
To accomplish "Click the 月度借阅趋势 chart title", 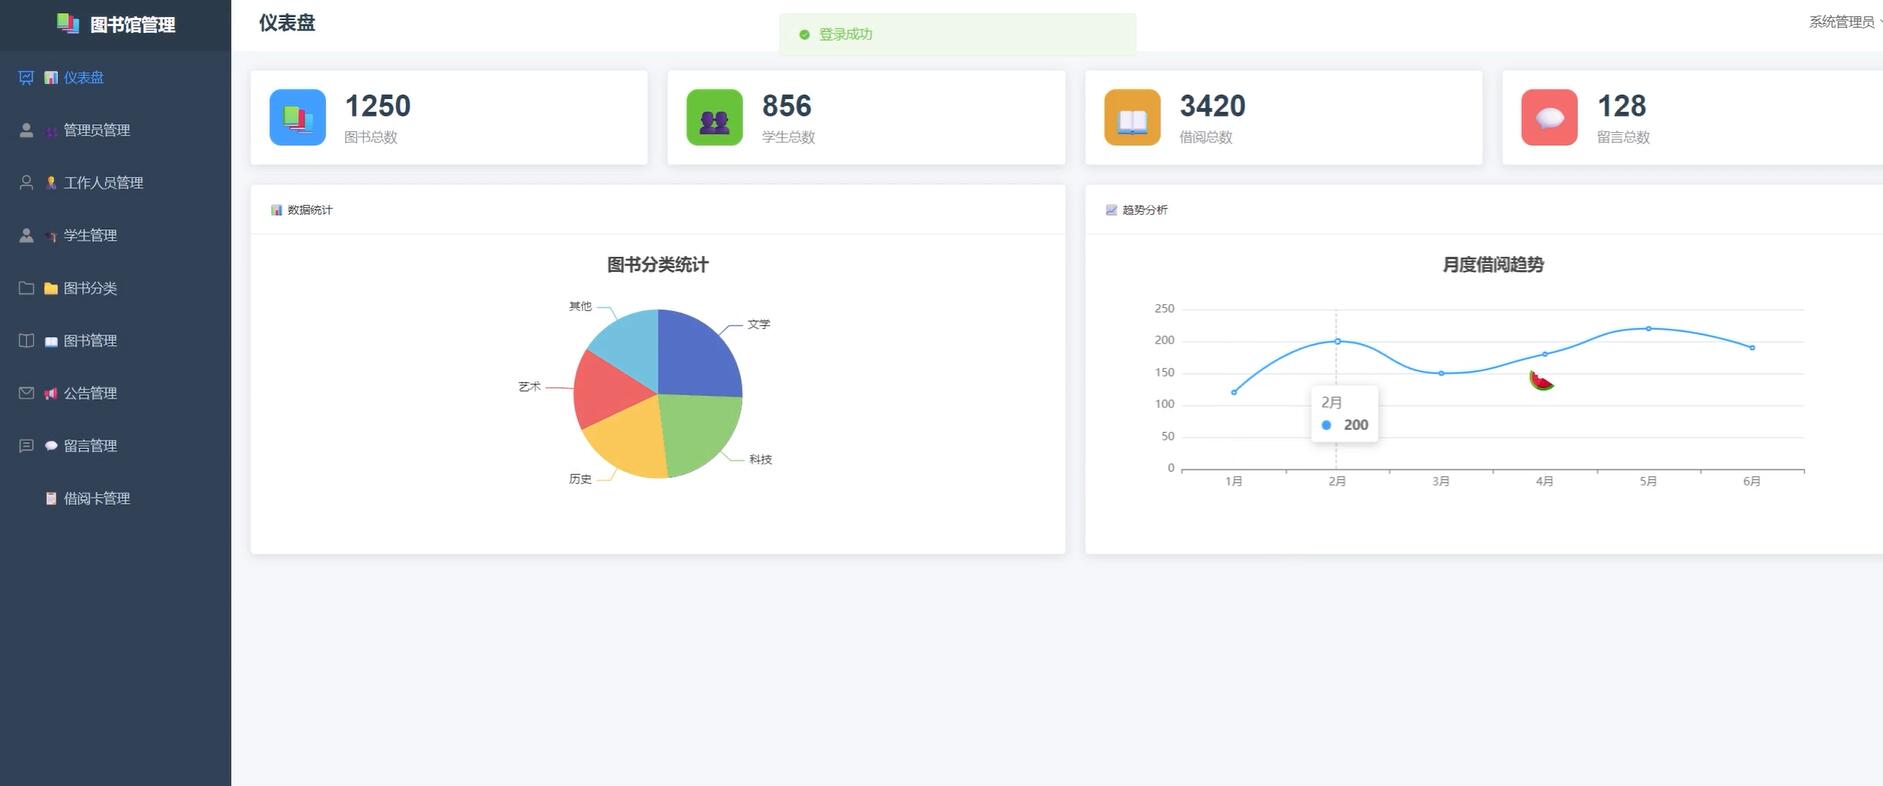I will 1493,265.
